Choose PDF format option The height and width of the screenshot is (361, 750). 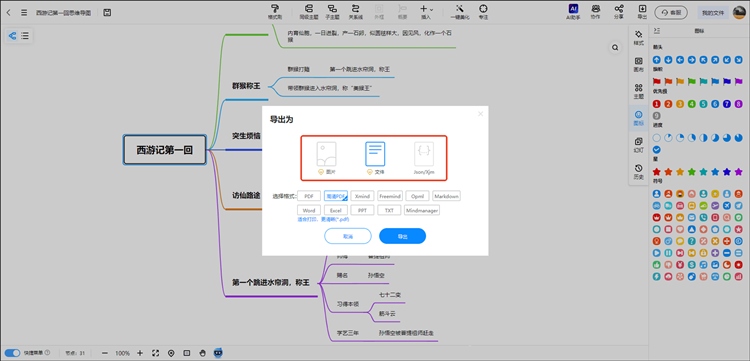click(x=309, y=196)
